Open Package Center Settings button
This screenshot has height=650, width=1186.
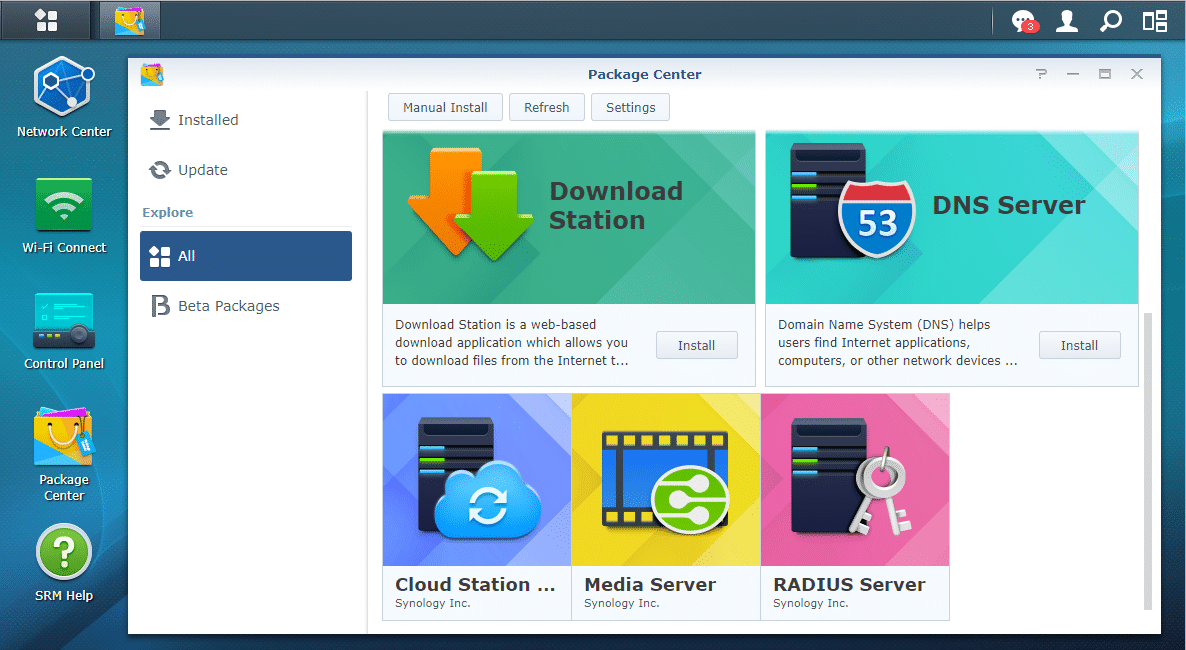[630, 107]
